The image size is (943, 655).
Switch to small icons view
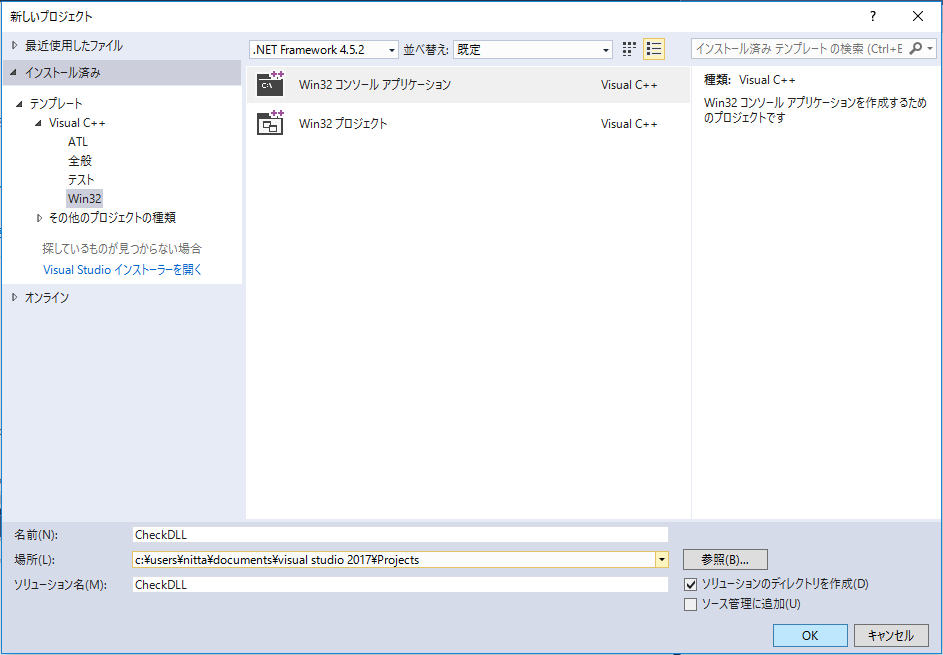[629, 49]
